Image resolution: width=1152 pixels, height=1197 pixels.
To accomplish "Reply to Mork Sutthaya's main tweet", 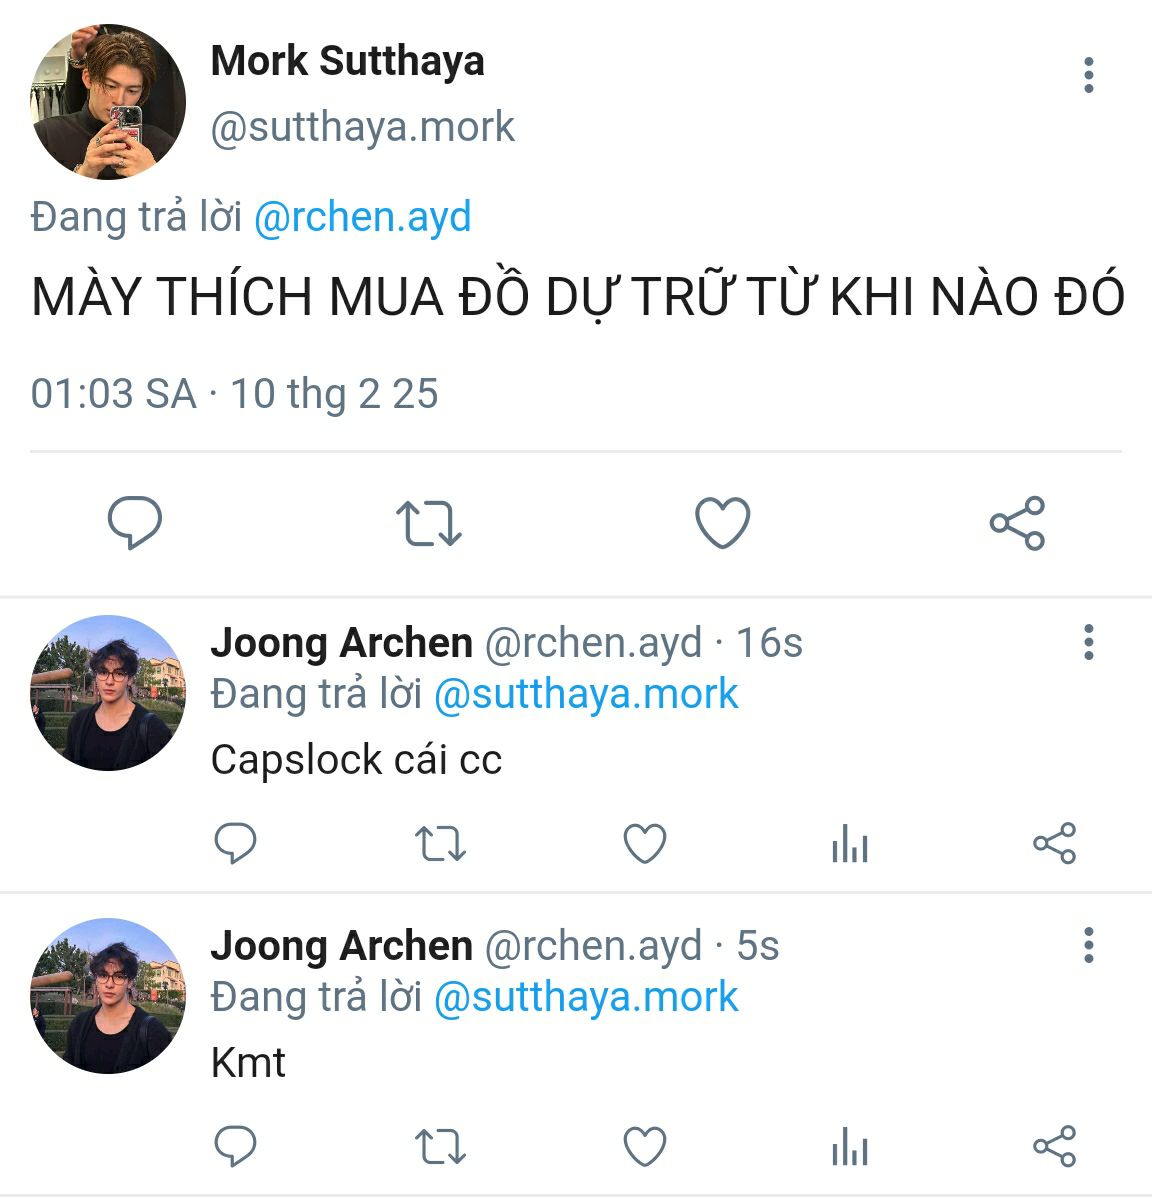I will coord(135,523).
